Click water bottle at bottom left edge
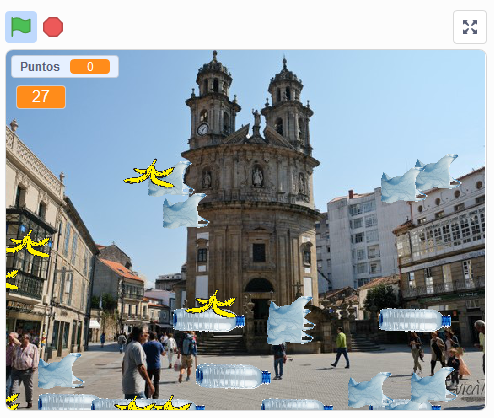This screenshot has height=418, width=494. [66, 402]
